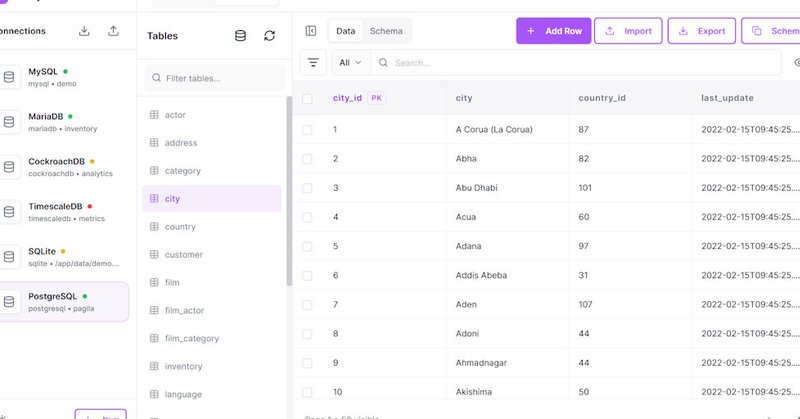Image resolution: width=800 pixels, height=419 pixels.
Task: Click the PostgreSQL connection database icon
Action: point(9,302)
